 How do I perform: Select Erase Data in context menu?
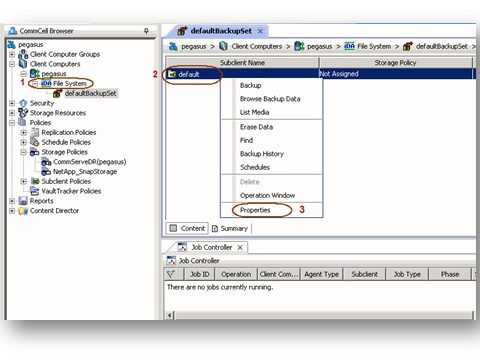[x=272, y=127]
